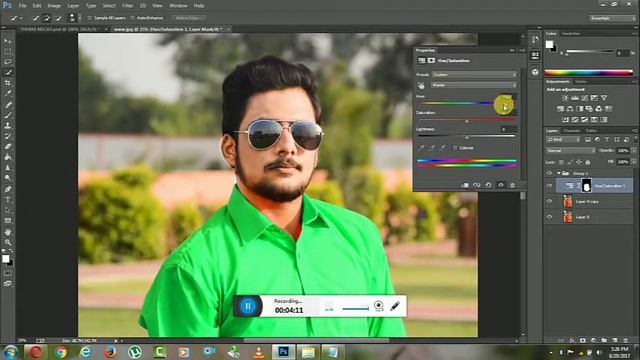Select the Quick Selection tool in toolbox
Screen dimensions: 640x360
[x=8, y=72]
